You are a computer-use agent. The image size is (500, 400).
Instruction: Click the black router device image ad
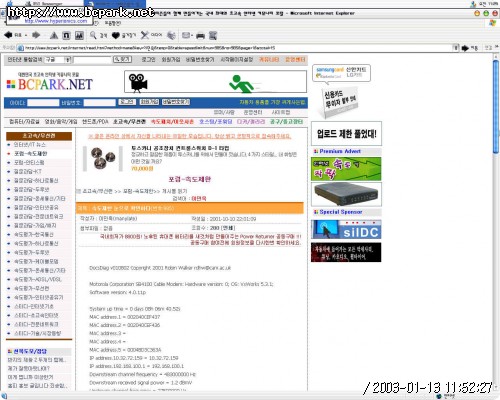(346, 194)
